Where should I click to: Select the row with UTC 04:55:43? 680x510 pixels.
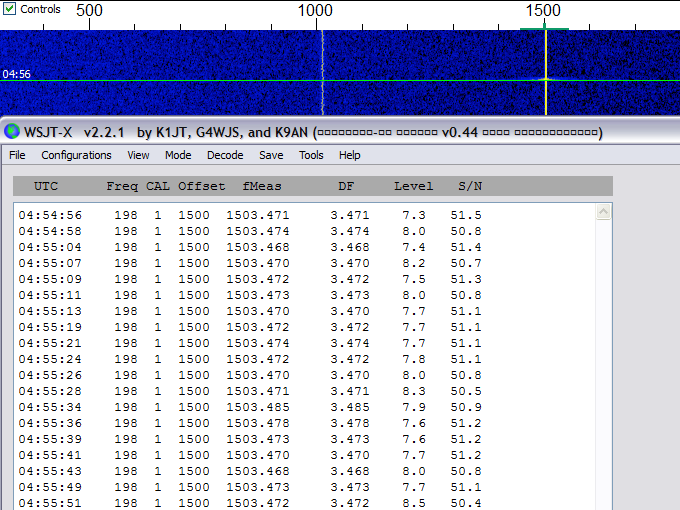[x=250, y=471]
